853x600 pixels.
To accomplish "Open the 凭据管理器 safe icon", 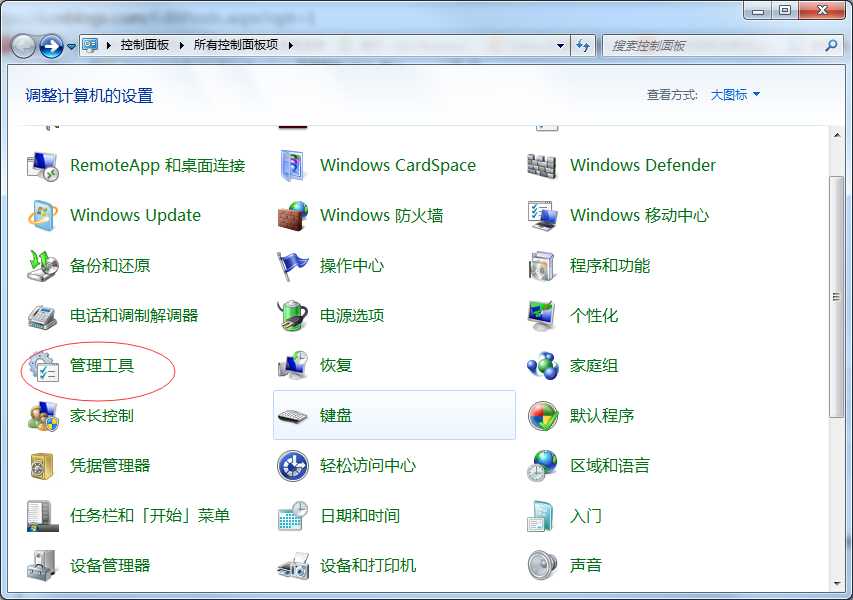I will (42, 466).
